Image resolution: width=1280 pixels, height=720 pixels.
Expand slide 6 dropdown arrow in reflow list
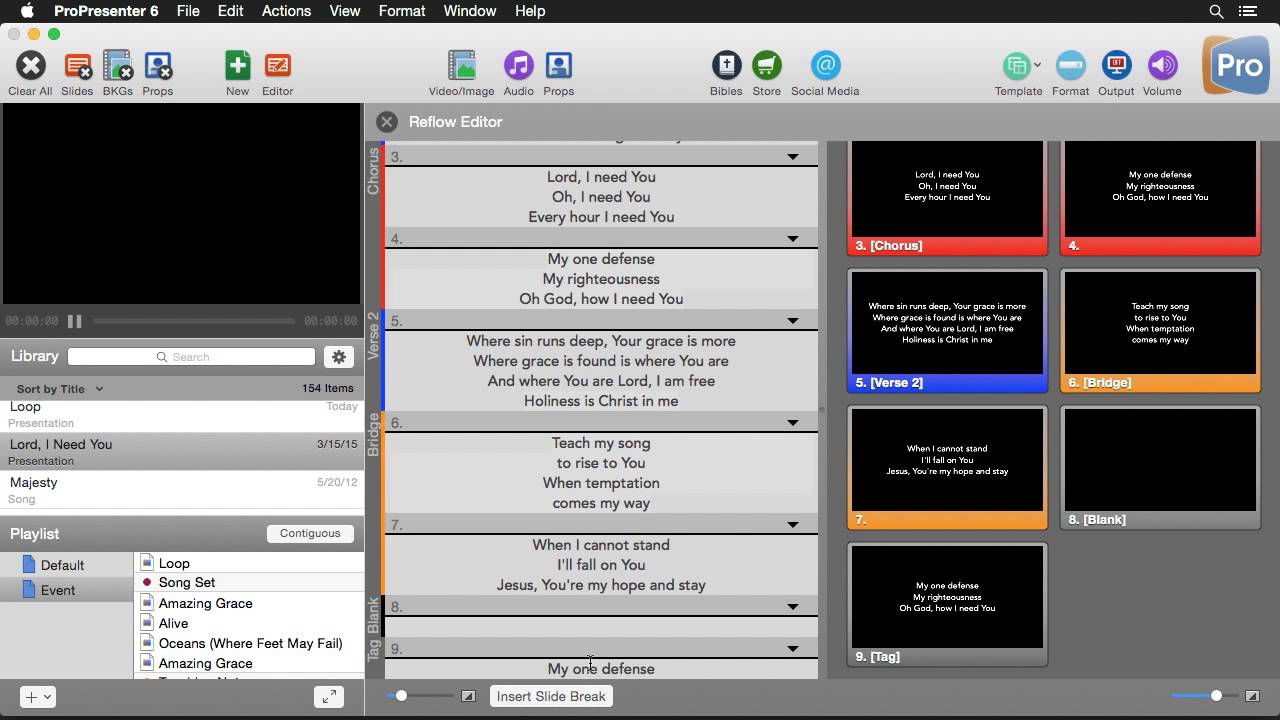pos(792,423)
